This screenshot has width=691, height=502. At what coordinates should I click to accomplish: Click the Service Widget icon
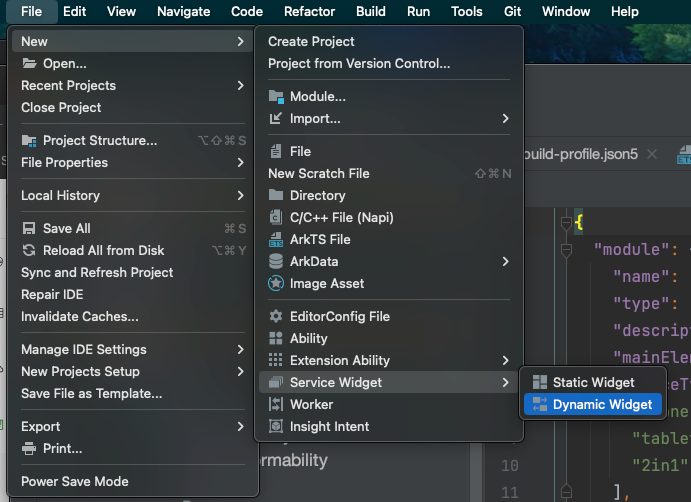[276, 382]
